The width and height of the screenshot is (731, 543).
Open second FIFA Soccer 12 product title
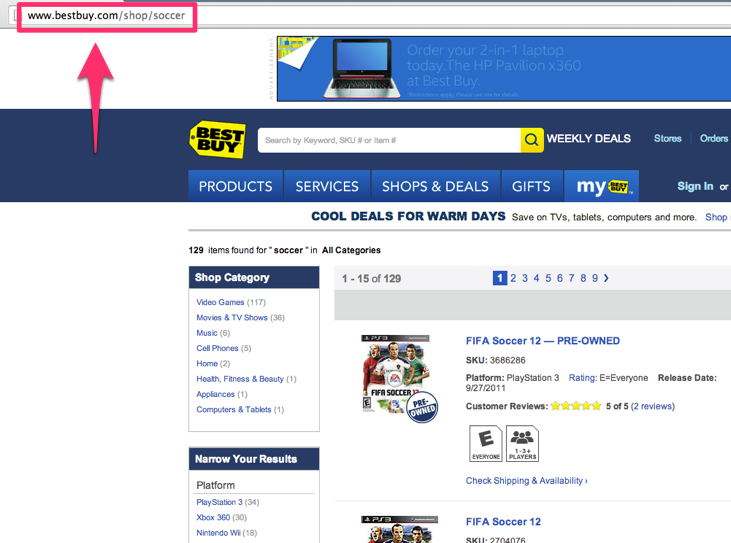[503, 522]
